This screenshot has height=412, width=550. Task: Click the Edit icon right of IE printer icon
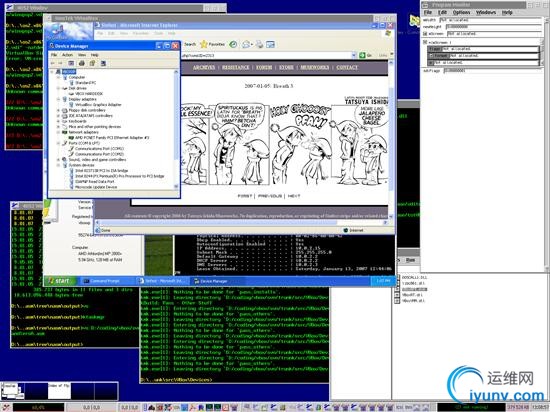(x=270, y=44)
